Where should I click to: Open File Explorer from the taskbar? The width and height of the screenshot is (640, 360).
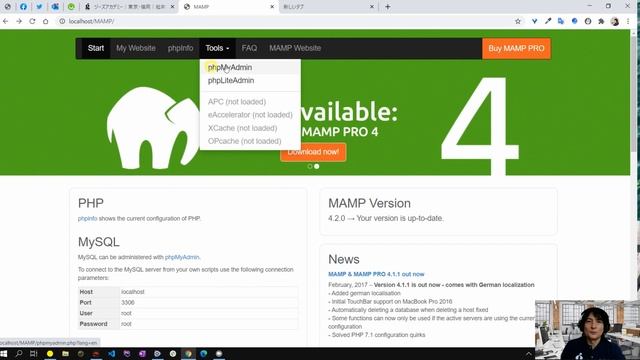tap(65, 353)
